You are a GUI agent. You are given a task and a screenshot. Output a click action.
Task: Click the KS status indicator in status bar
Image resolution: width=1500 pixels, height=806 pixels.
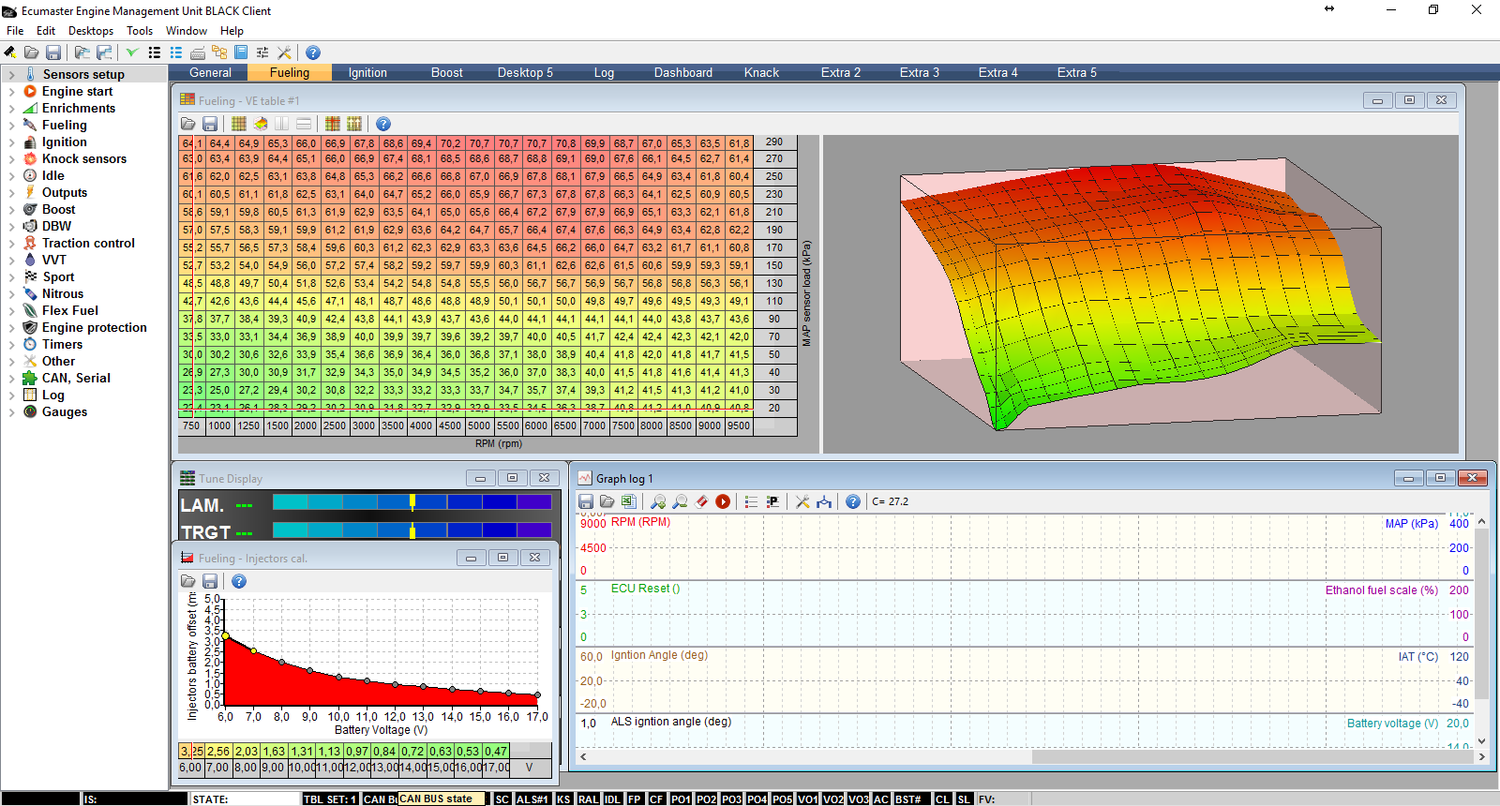(564, 799)
